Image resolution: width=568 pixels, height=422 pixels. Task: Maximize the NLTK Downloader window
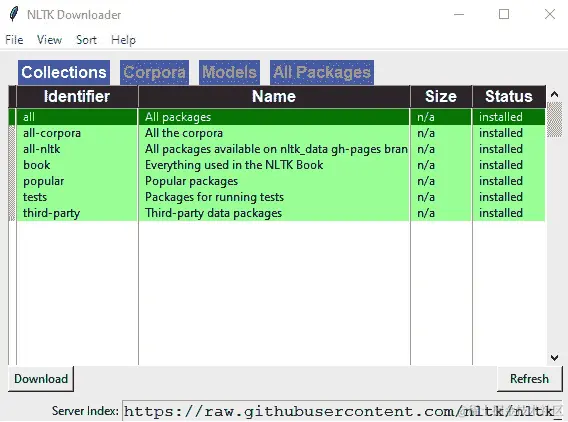(x=504, y=14)
